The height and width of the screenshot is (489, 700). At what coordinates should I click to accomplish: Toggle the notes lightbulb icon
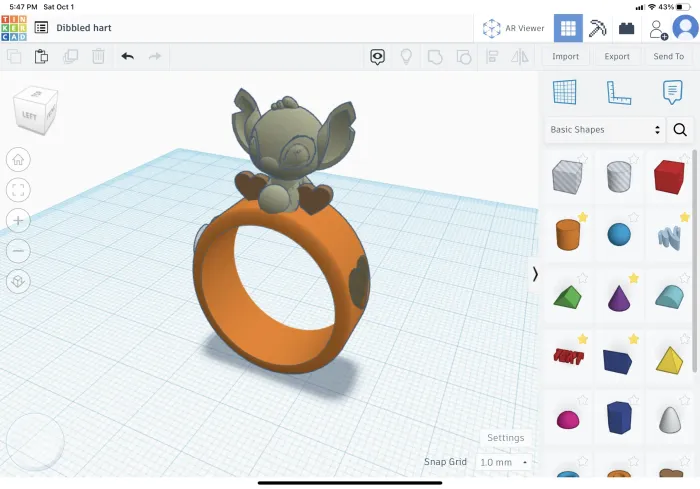coord(406,57)
